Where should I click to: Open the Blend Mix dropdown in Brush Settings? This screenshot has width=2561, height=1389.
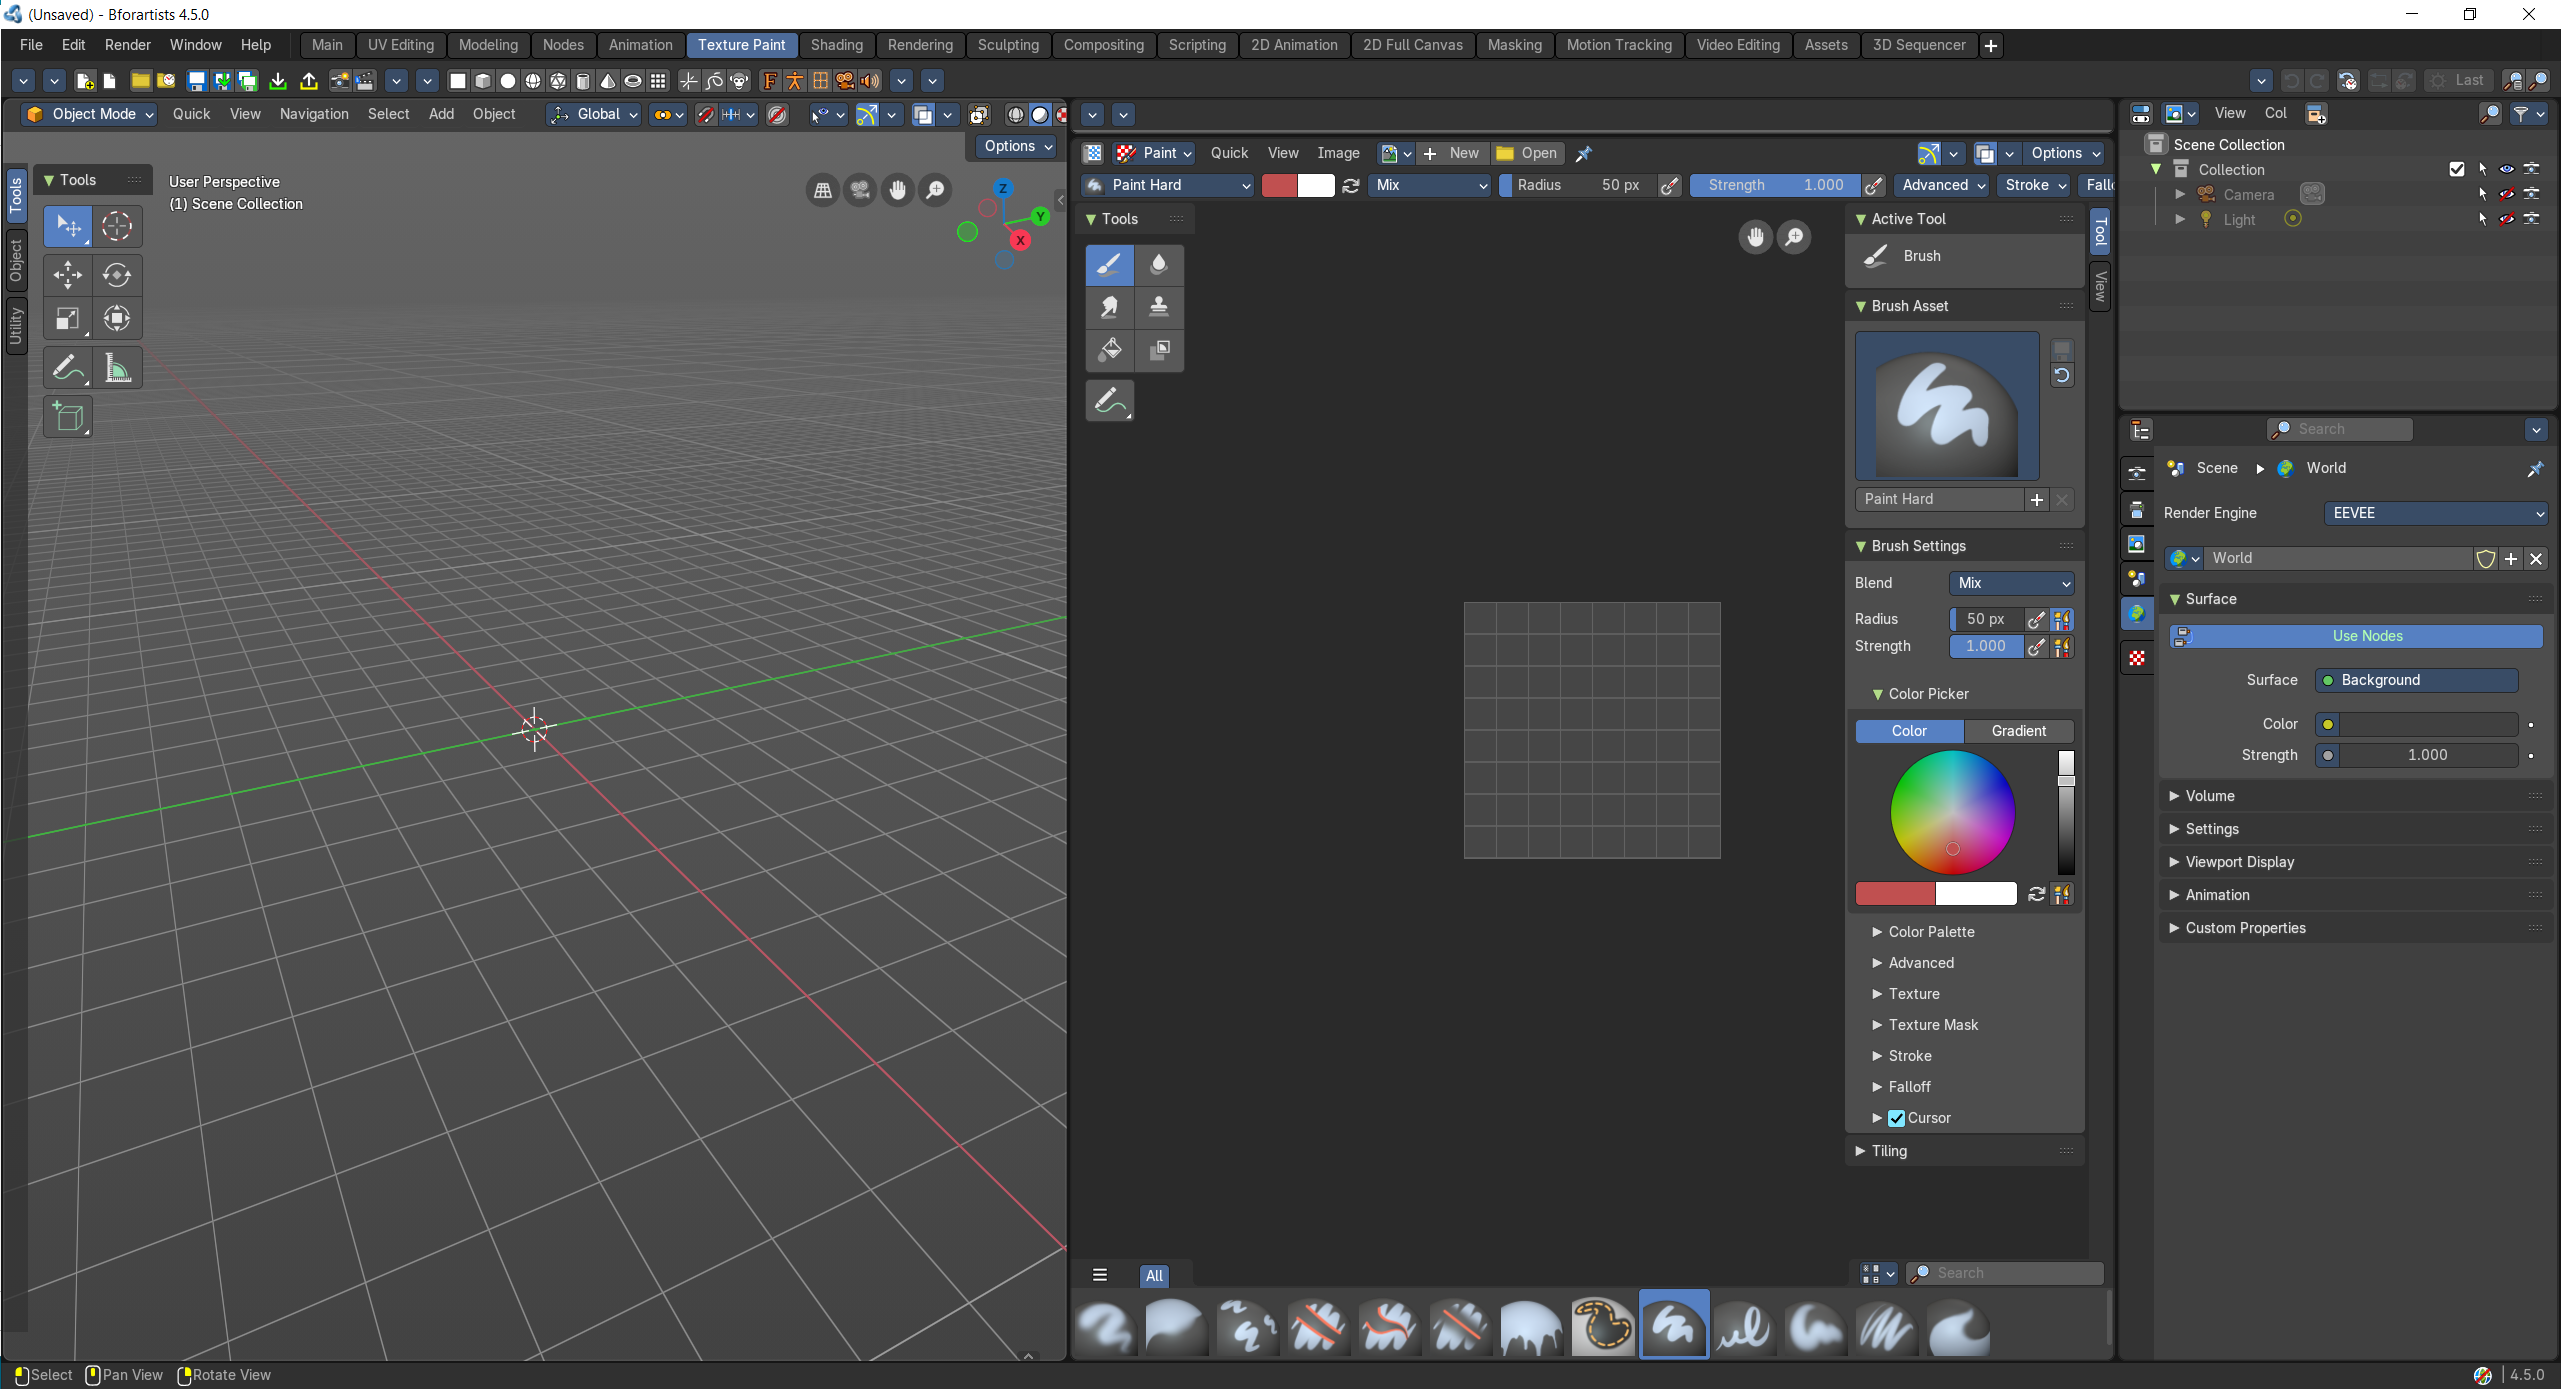(x=2012, y=583)
